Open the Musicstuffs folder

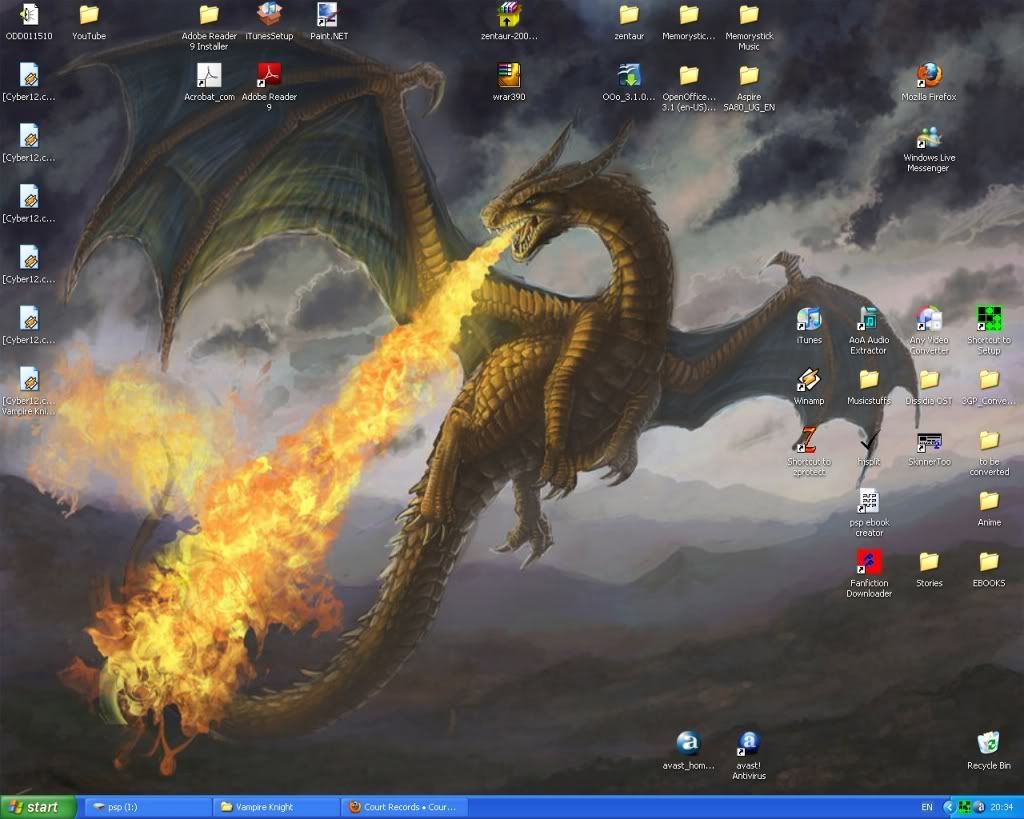[x=869, y=379]
